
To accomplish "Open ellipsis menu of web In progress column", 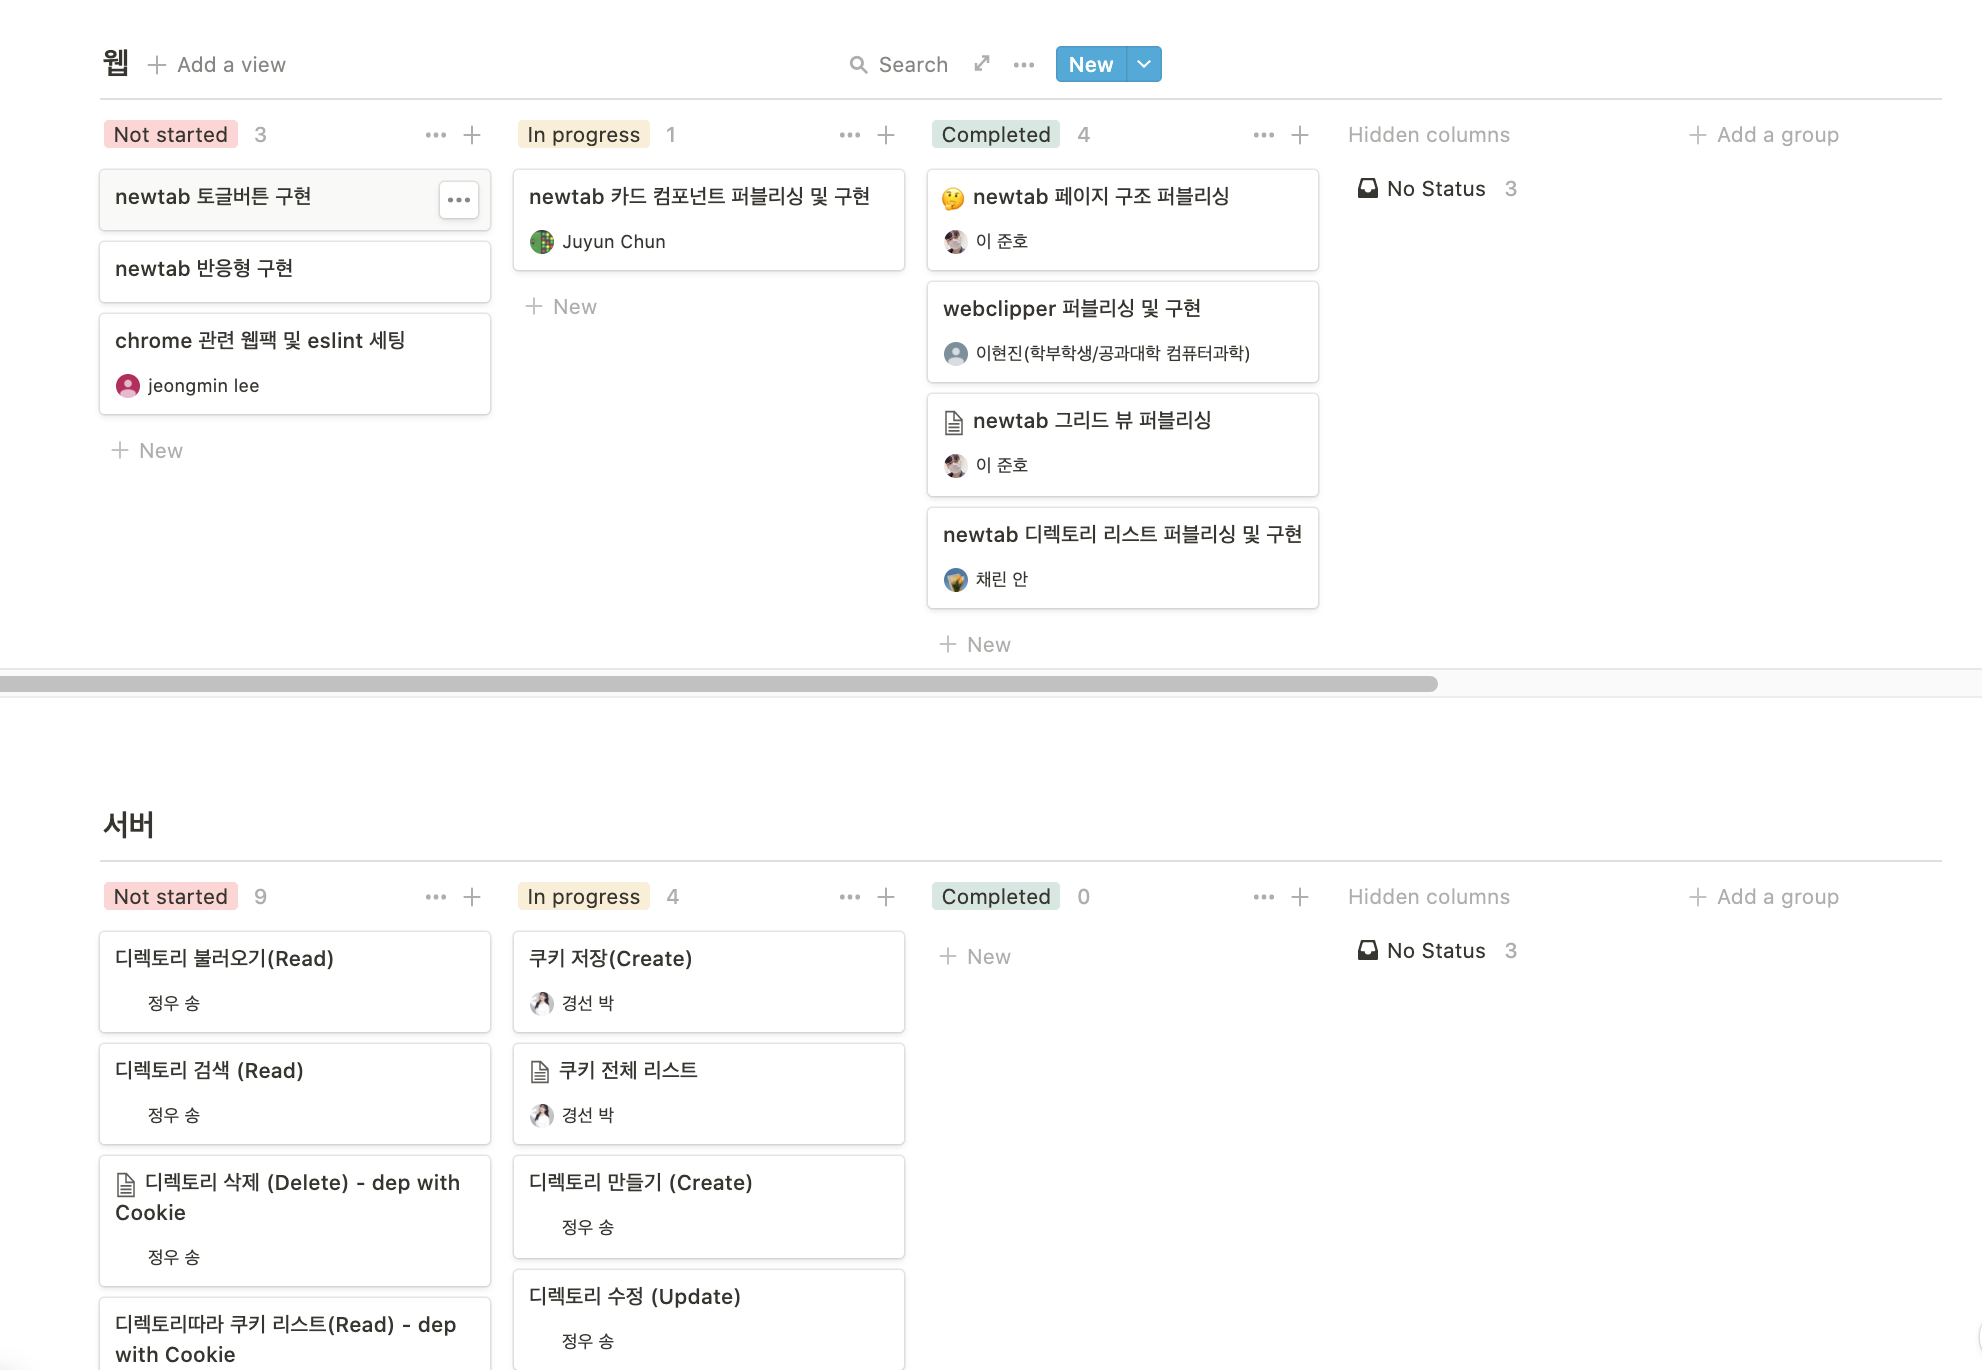I will pos(849,135).
